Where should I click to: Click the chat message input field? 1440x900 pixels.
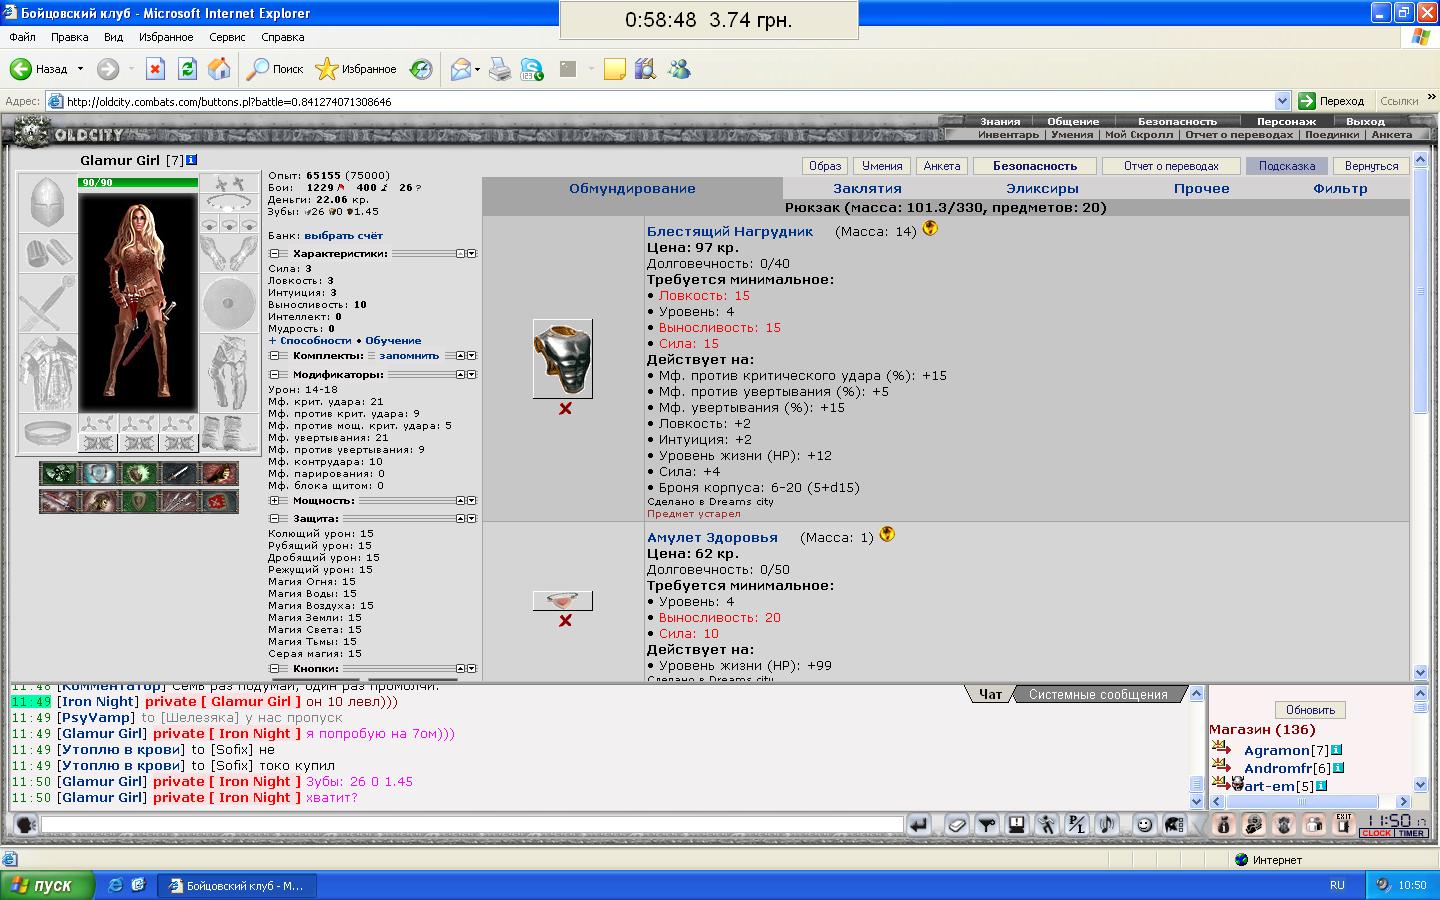pyautogui.click(x=471, y=825)
